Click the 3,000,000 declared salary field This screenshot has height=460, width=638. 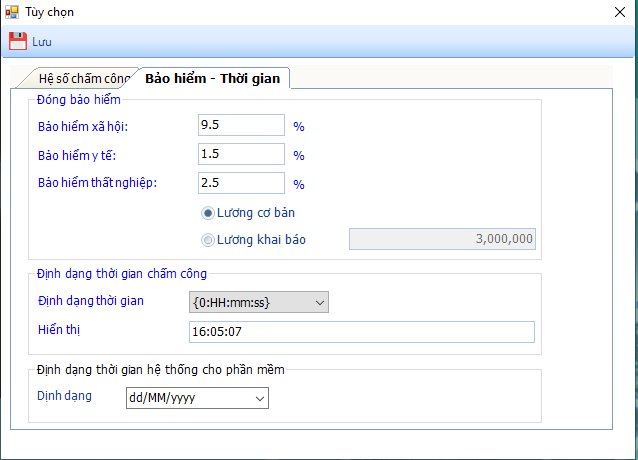click(442, 239)
